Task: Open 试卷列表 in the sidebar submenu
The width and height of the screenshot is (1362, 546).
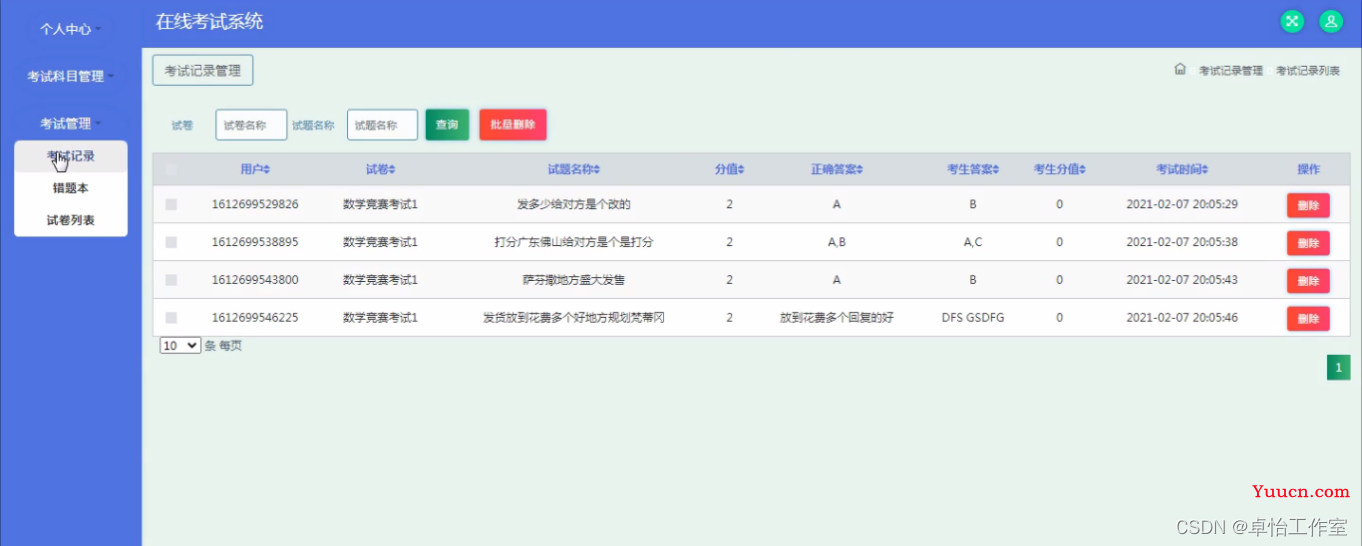Action: click(71, 220)
